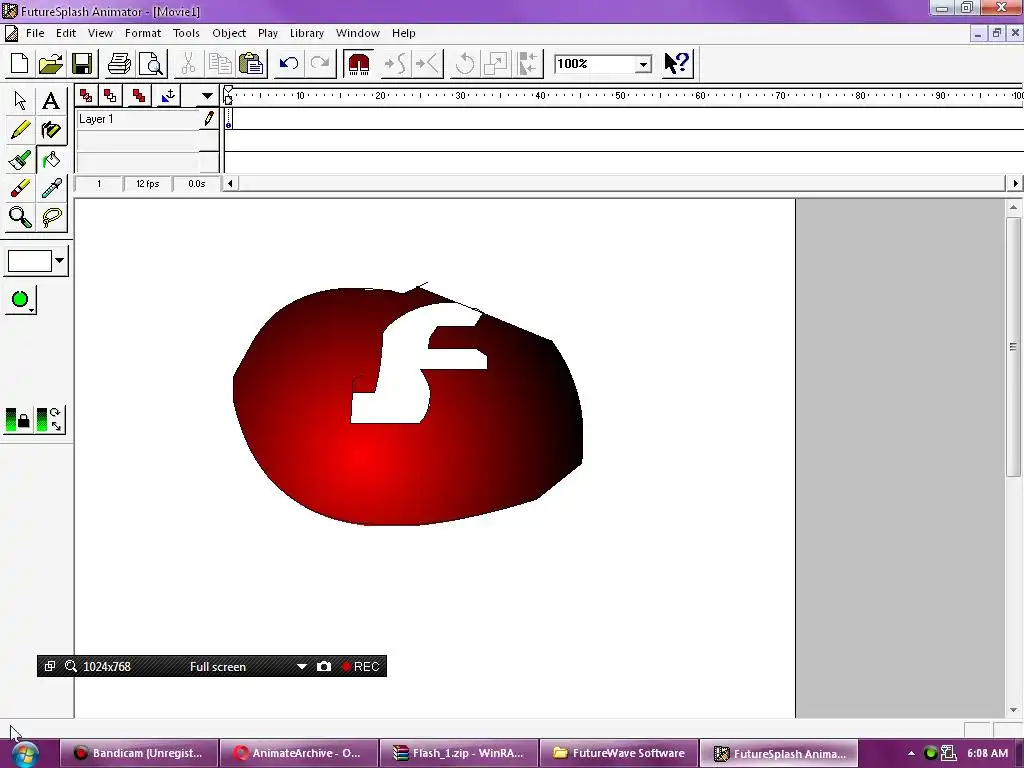
Task: Open the Window menu
Action: click(x=358, y=33)
